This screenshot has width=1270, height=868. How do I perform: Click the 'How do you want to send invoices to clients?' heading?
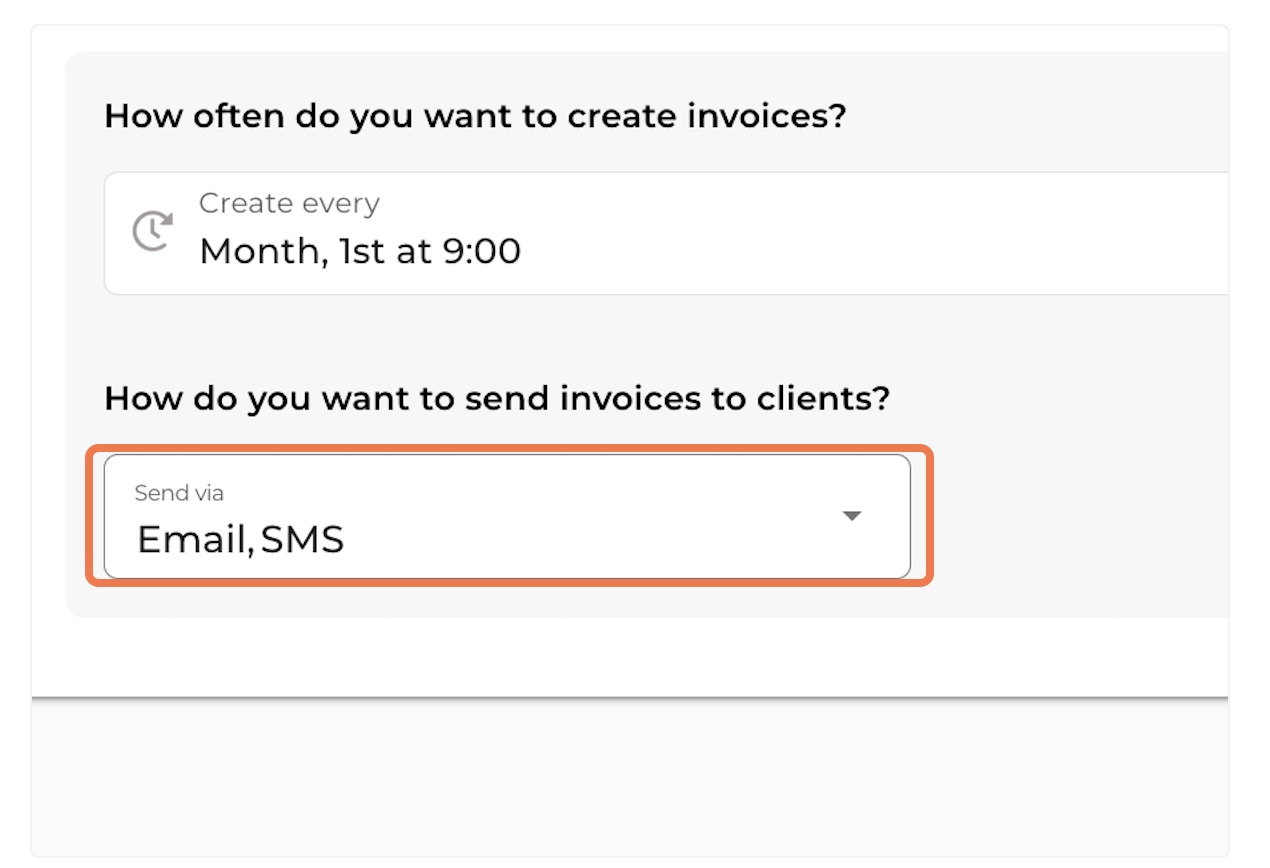[x=497, y=399]
